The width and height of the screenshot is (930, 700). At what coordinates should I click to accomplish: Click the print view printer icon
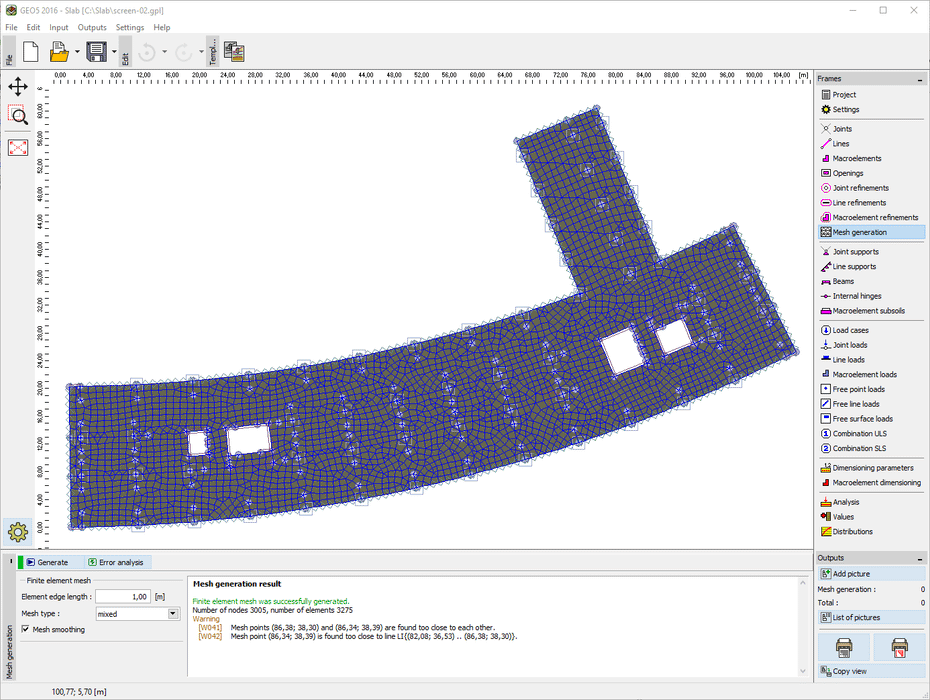pos(843,647)
